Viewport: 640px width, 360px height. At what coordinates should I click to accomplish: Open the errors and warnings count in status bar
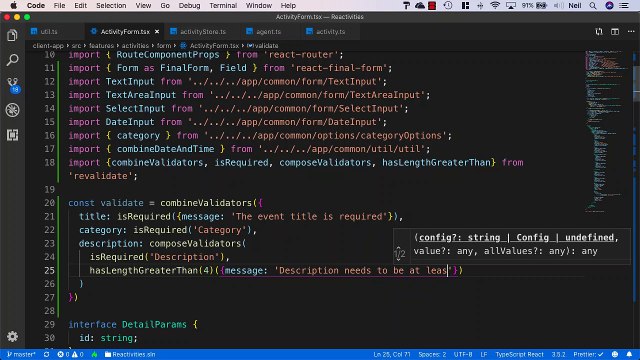tap(70, 354)
